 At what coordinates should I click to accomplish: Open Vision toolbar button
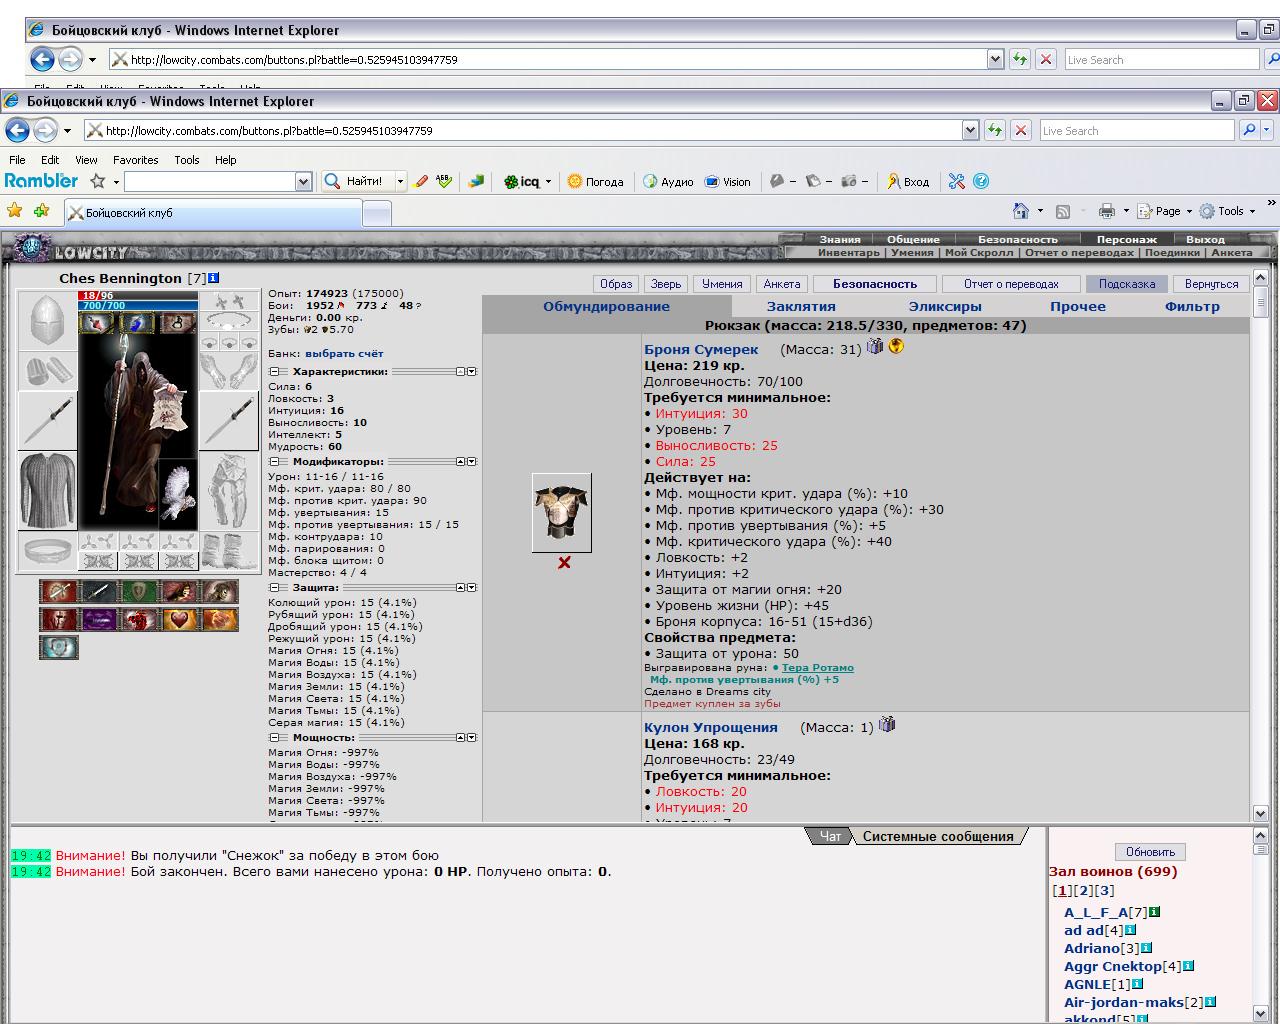coord(728,181)
